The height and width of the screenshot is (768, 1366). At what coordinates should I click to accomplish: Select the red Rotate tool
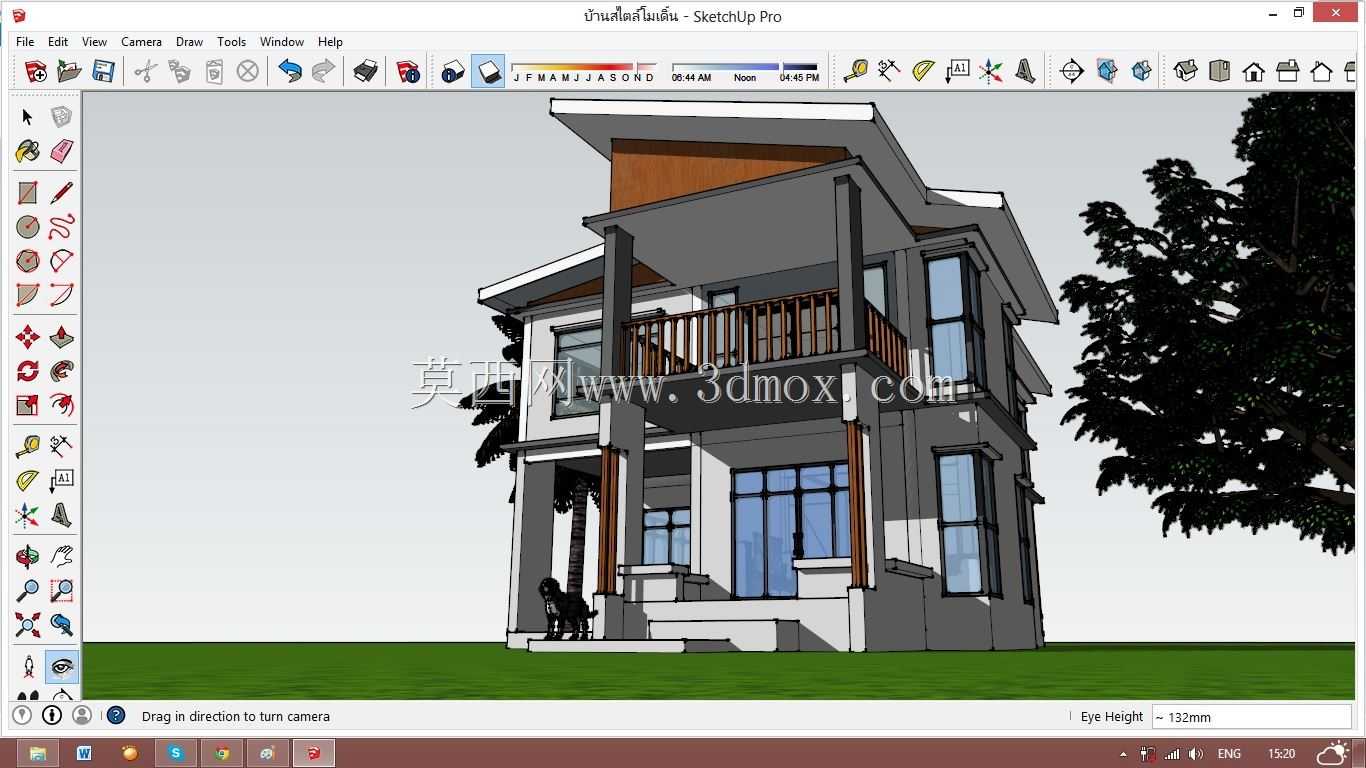click(x=27, y=371)
